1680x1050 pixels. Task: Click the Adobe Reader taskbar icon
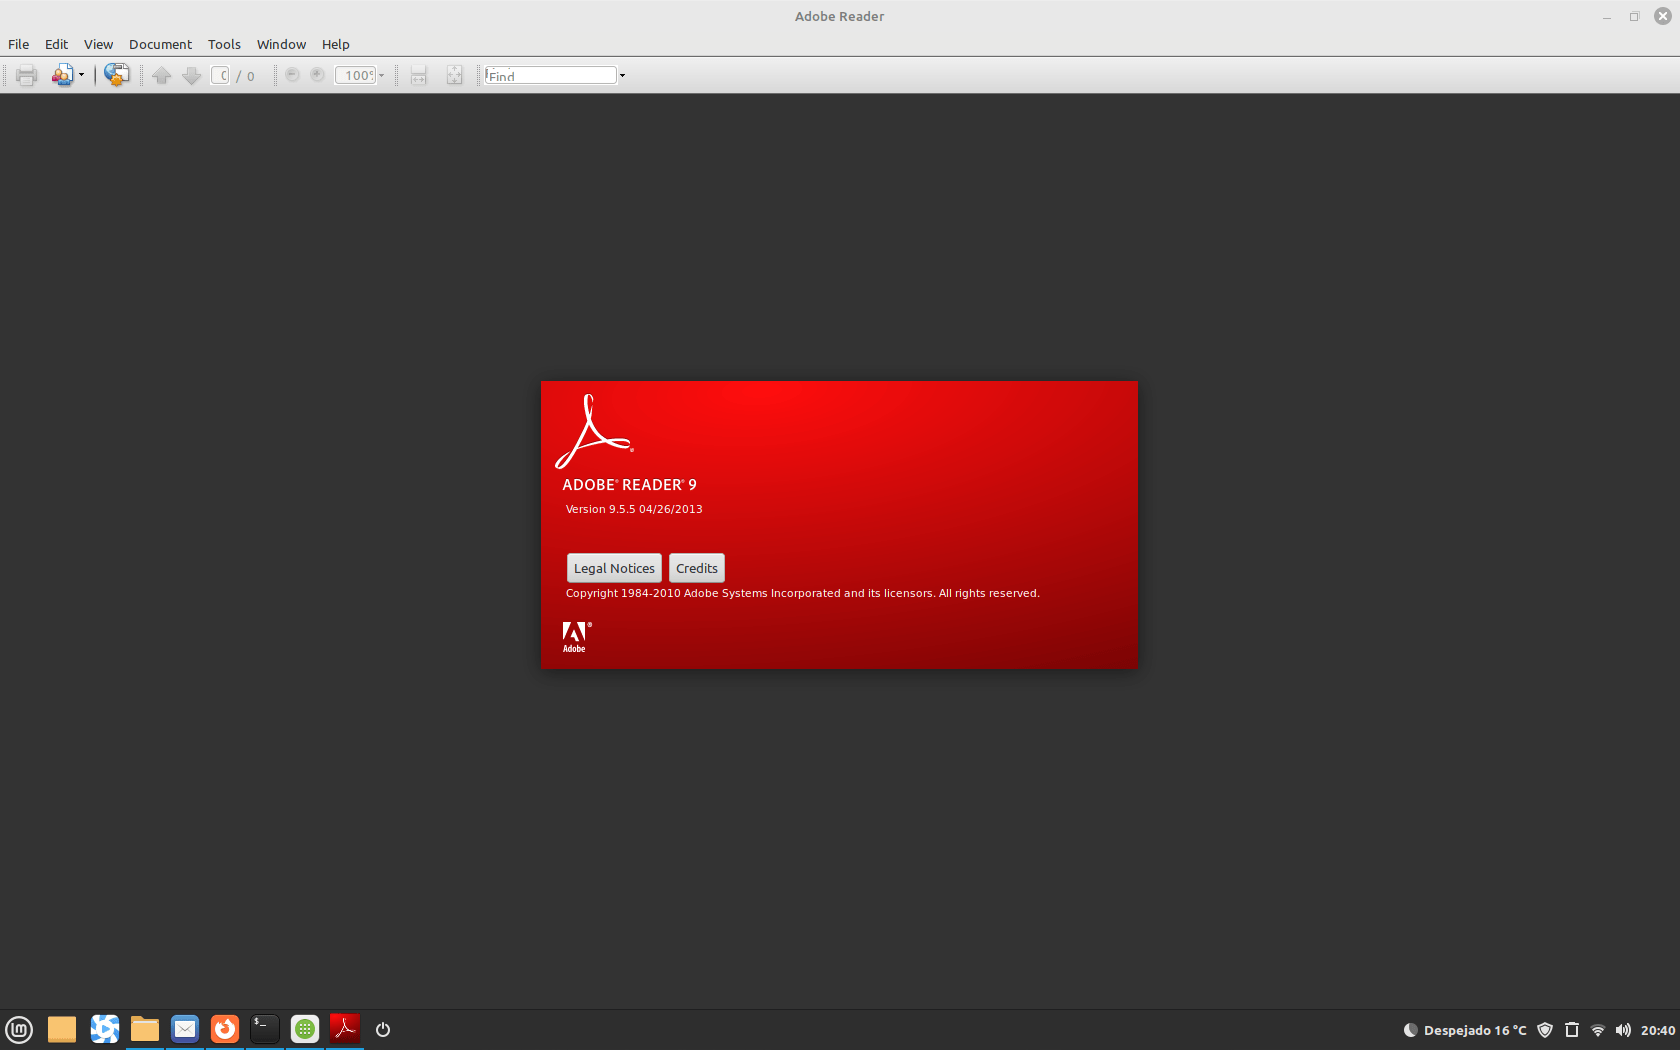[345, 1029]
